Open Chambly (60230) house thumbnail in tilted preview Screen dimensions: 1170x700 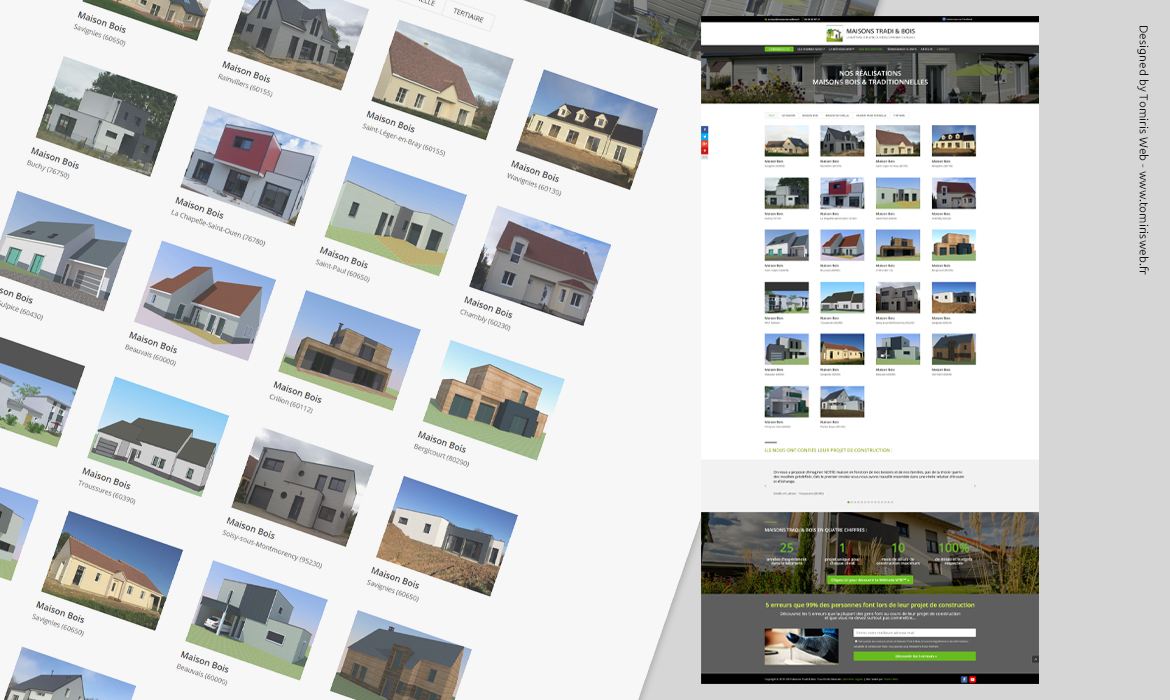[x=541, y=265]
